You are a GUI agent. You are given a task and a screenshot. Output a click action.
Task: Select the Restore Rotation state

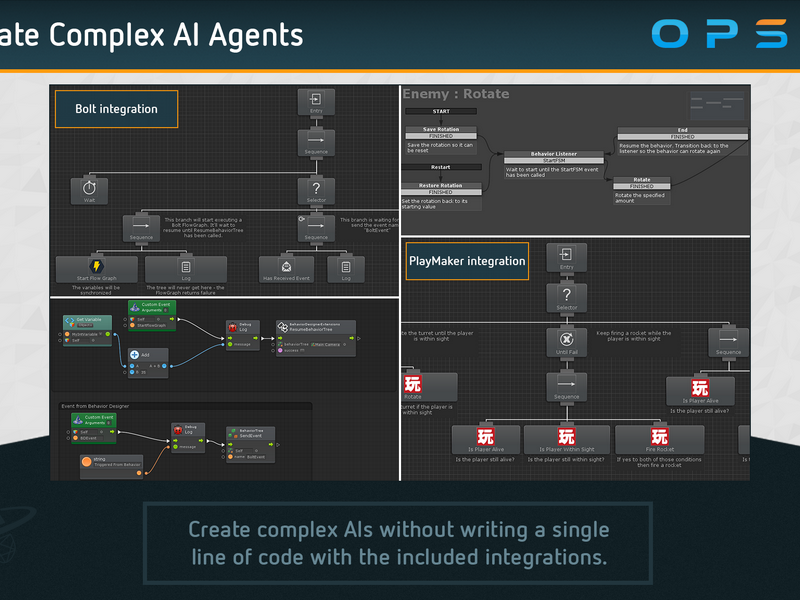(441, 196)
